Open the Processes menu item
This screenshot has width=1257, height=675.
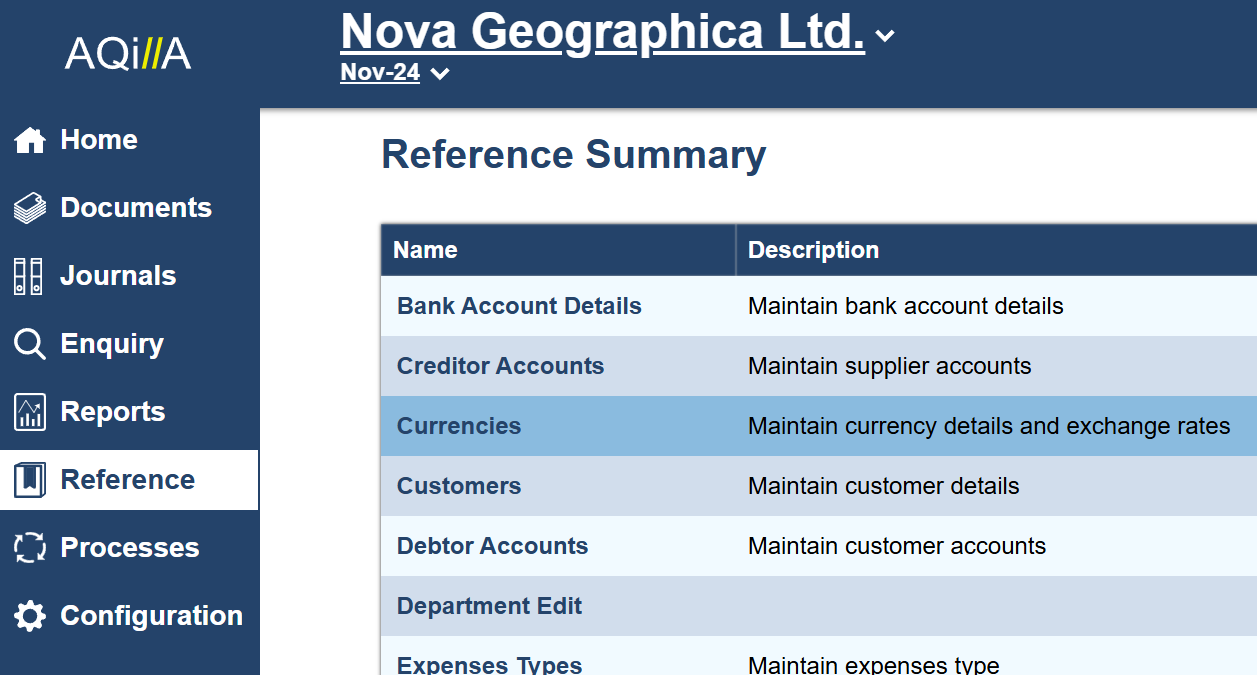tap(130, 548)
